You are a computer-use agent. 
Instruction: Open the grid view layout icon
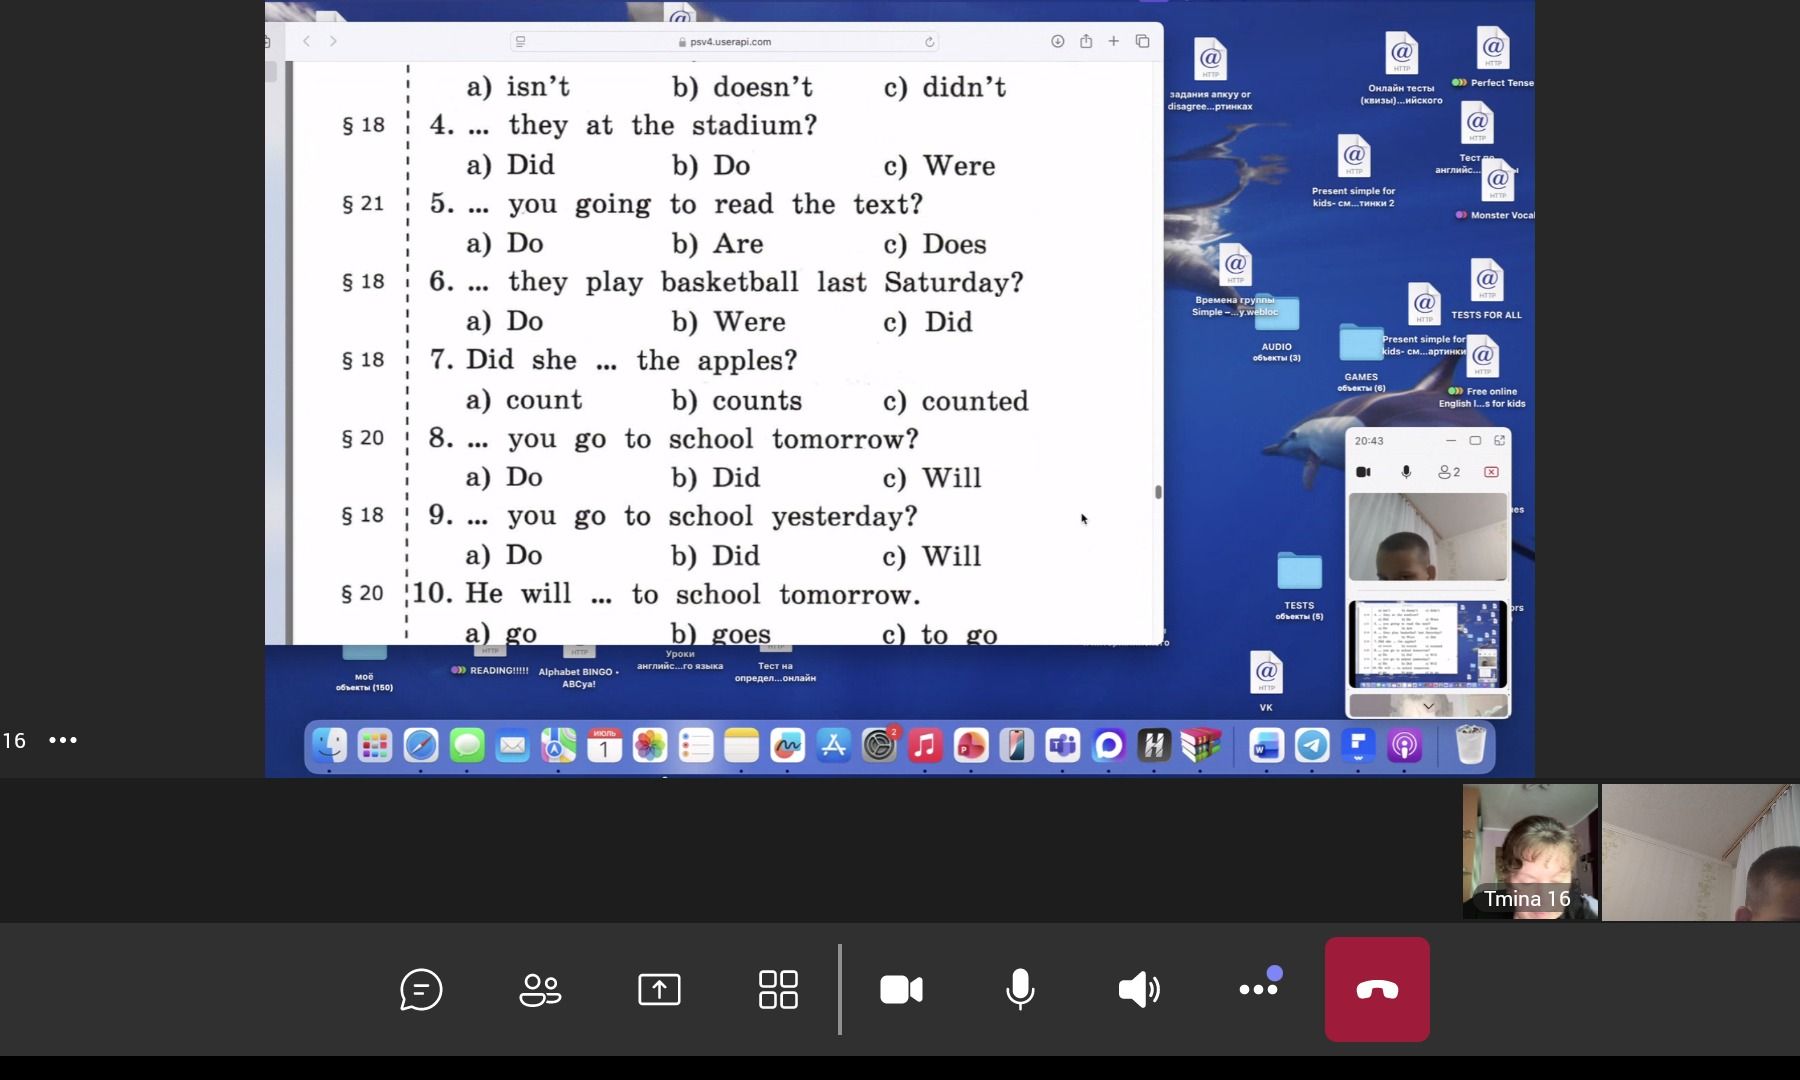[x=778, y=990]
